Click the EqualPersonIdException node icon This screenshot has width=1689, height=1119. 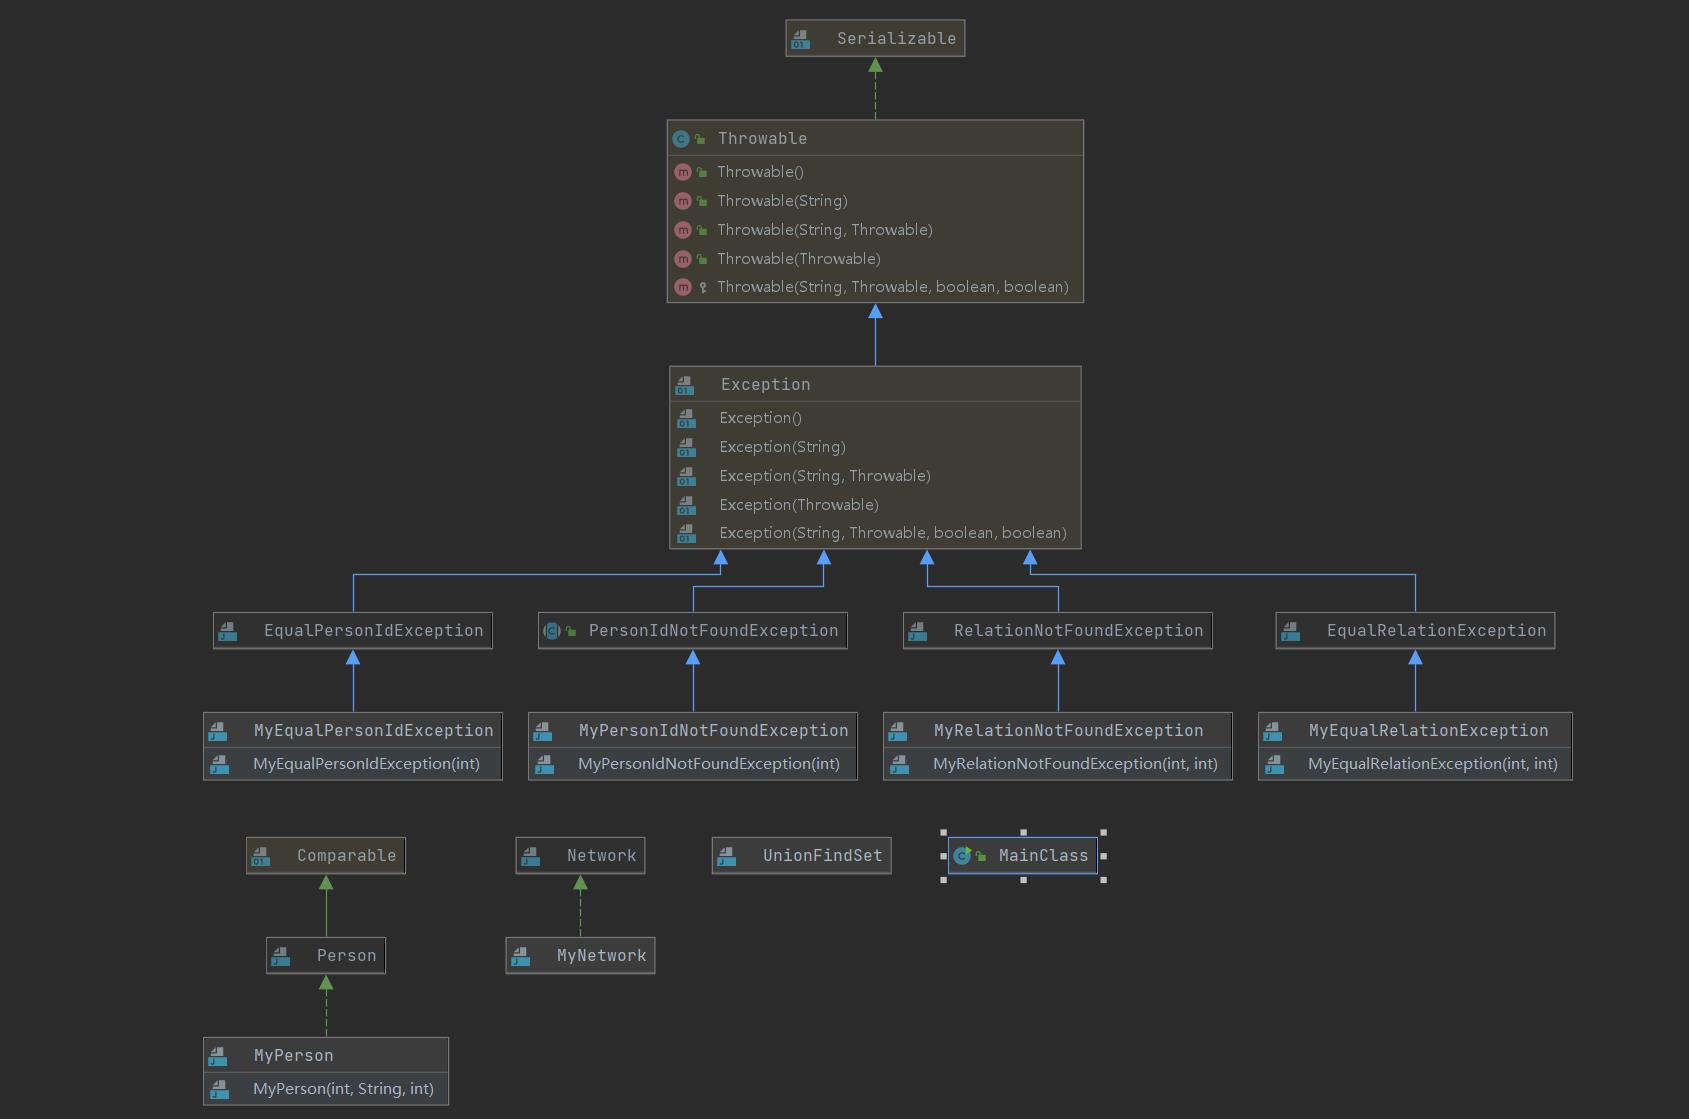point(228,631)
